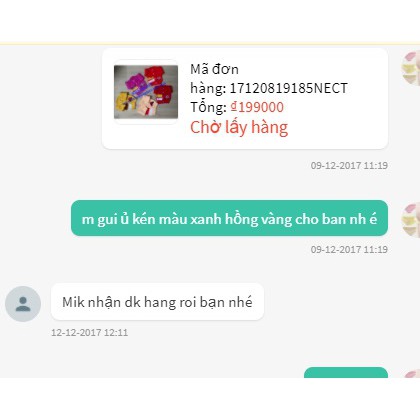
Task: Select message "Mik nhận dk hang roi bạn nhé"
Action: pyautogui.click(x=157, y=302)
